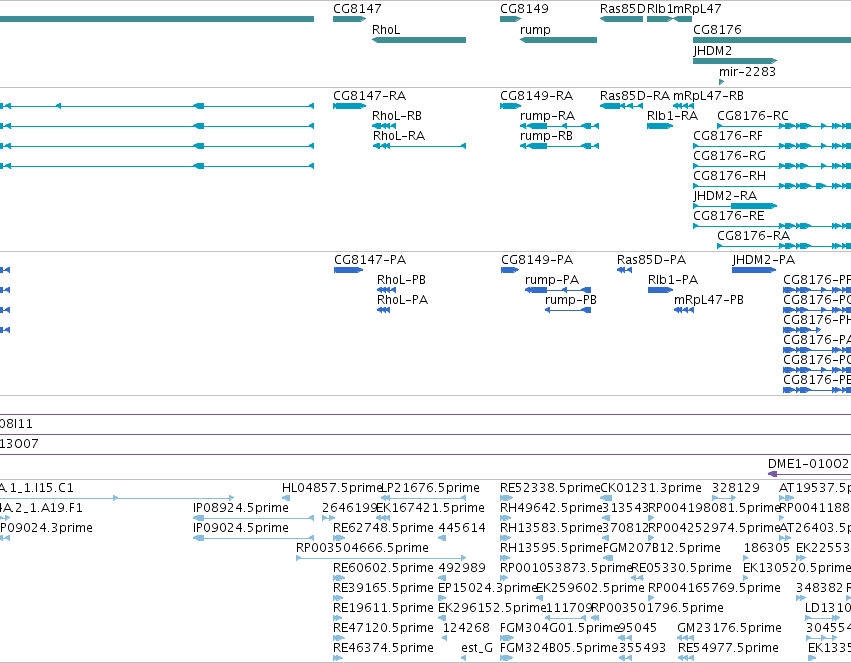Select the mRpL47-RB transcript label

coord(708,96)
